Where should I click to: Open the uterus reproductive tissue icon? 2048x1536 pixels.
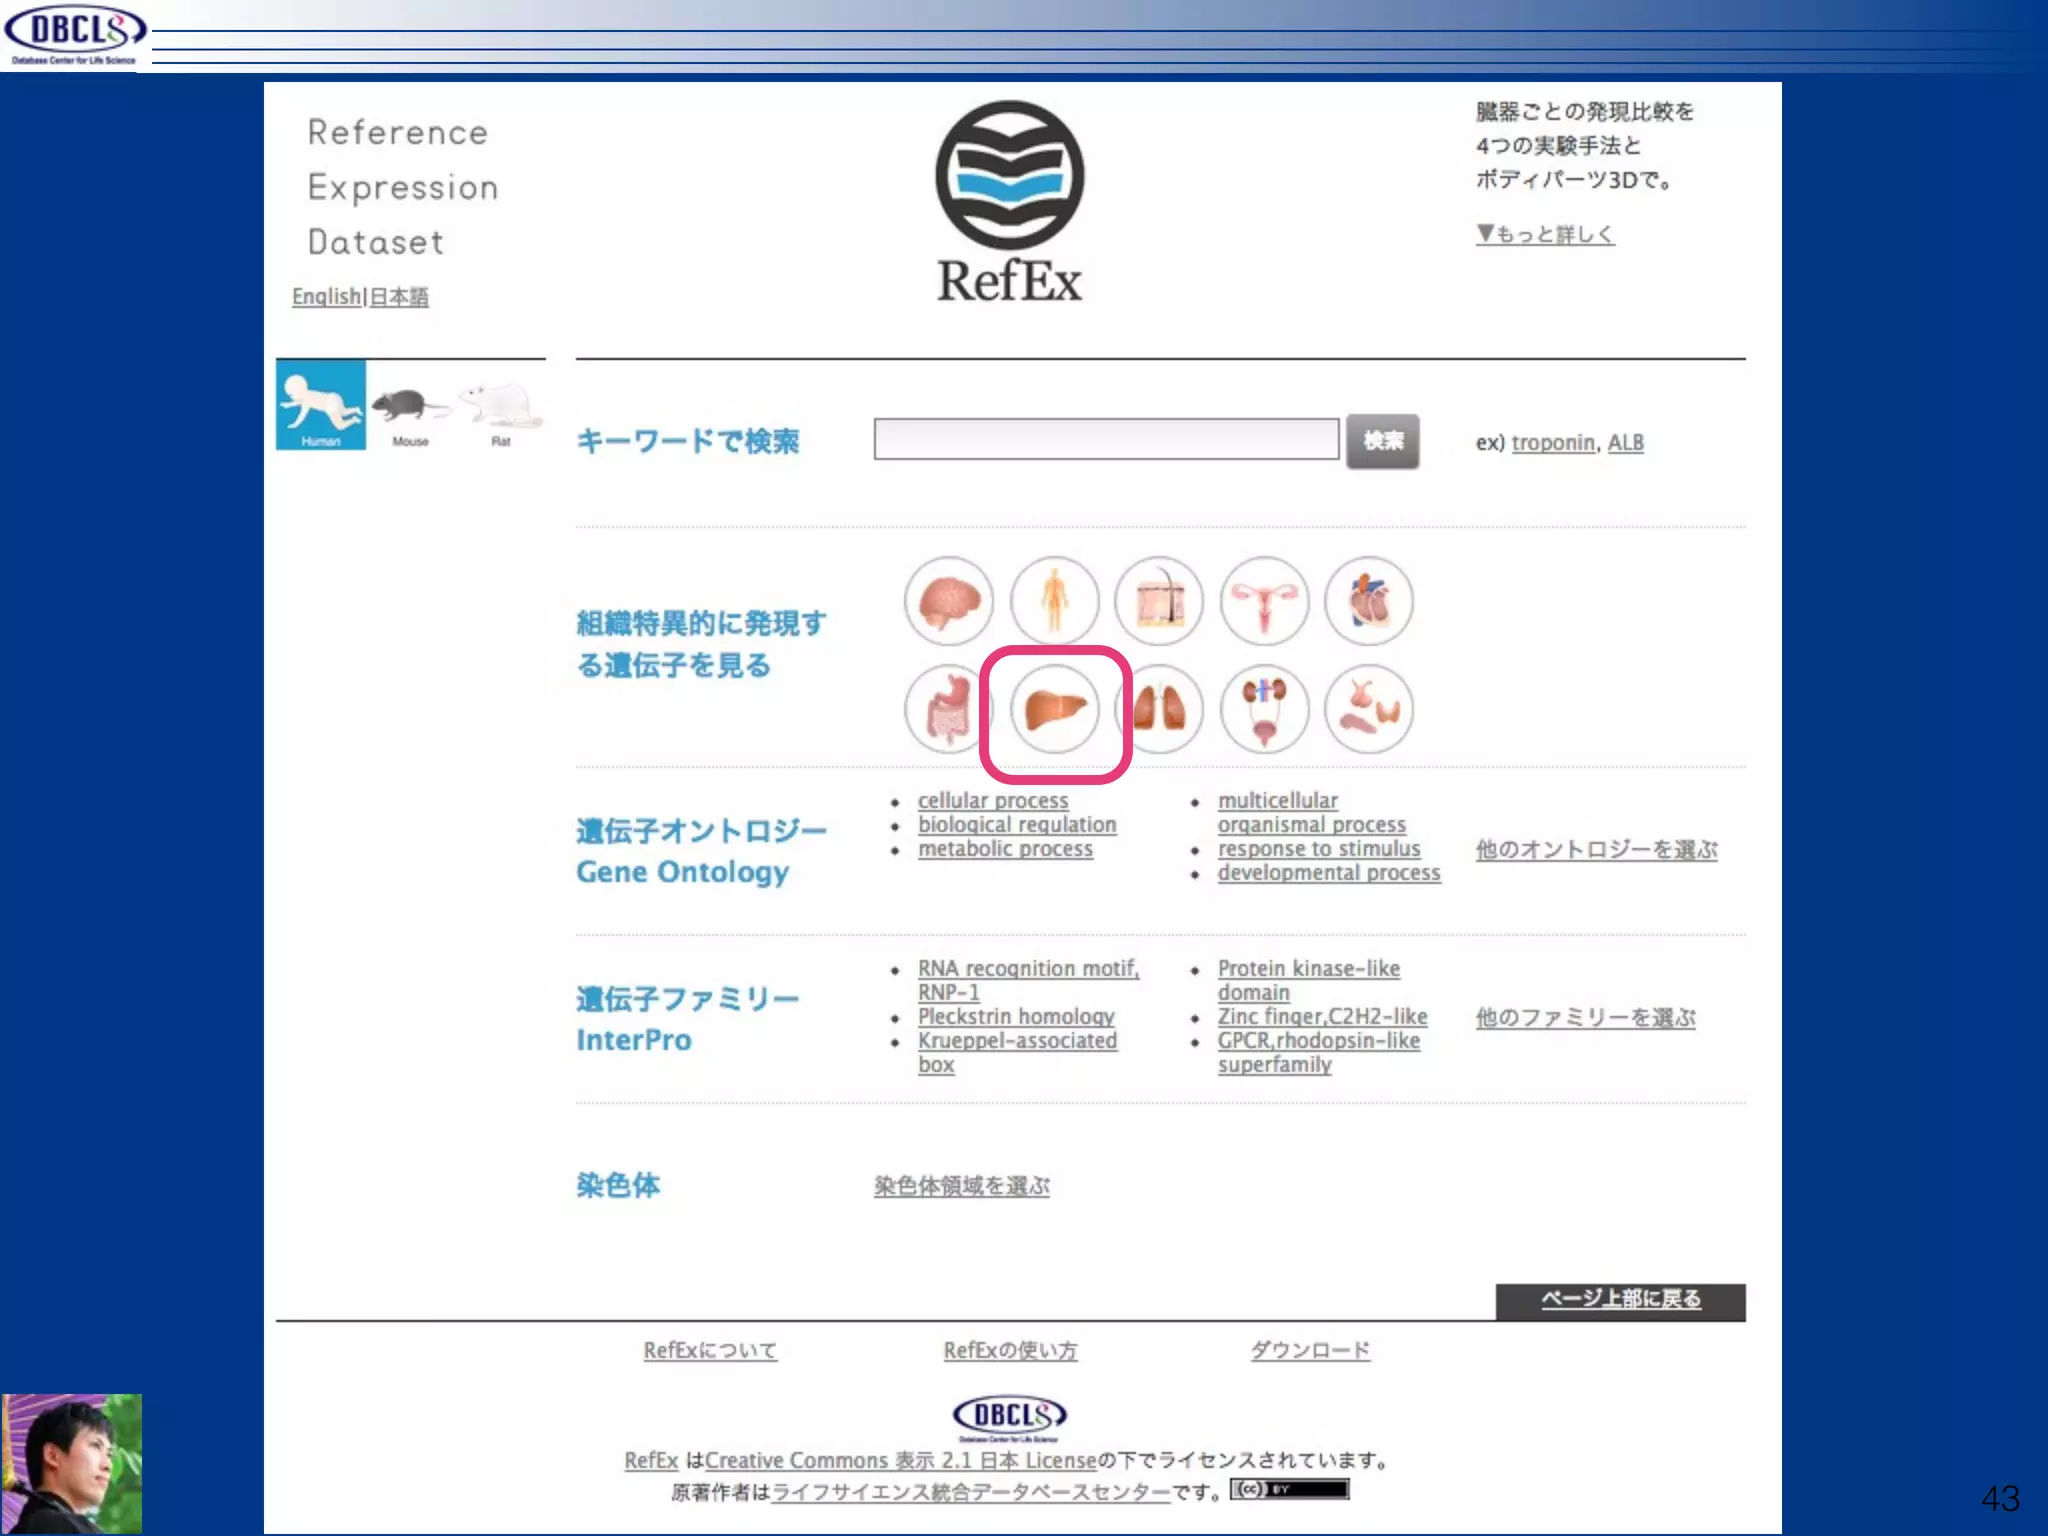point(1265,601)
